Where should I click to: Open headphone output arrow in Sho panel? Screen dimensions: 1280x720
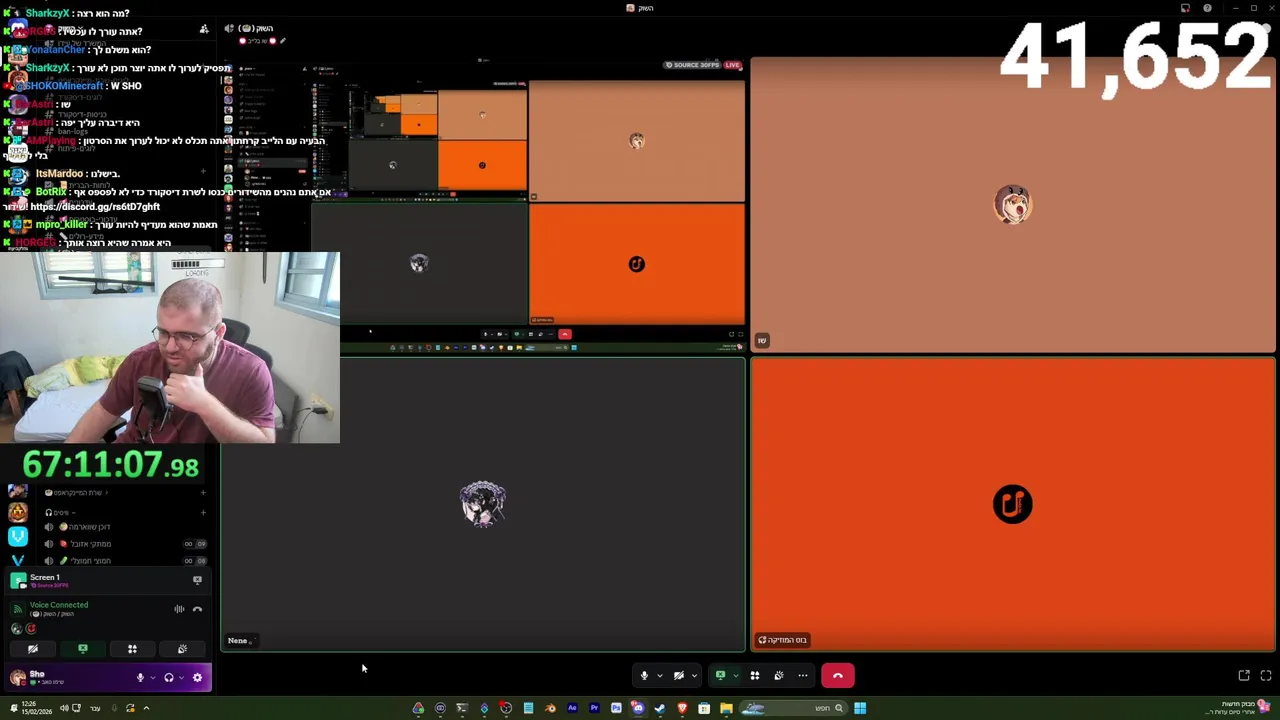click(x=180, y=678)
